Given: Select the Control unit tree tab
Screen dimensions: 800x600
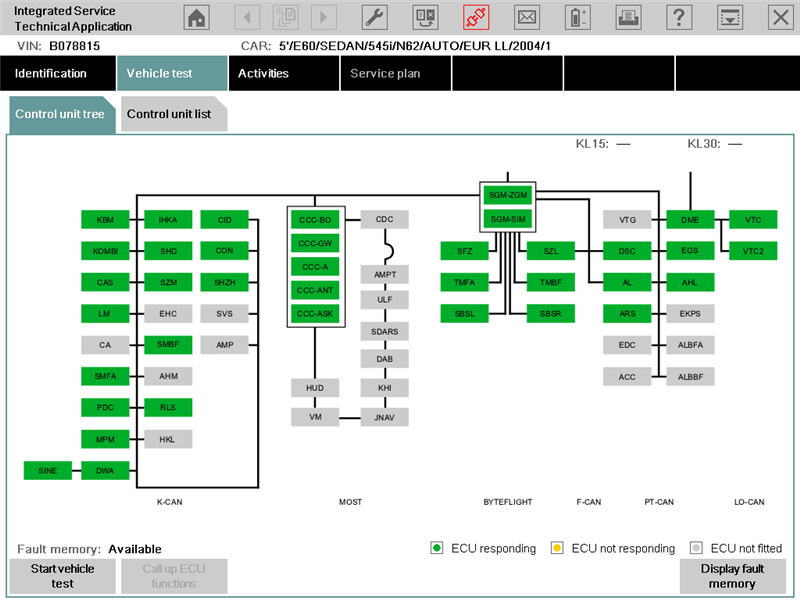Looking at the screenshot, I should point(62,114).
